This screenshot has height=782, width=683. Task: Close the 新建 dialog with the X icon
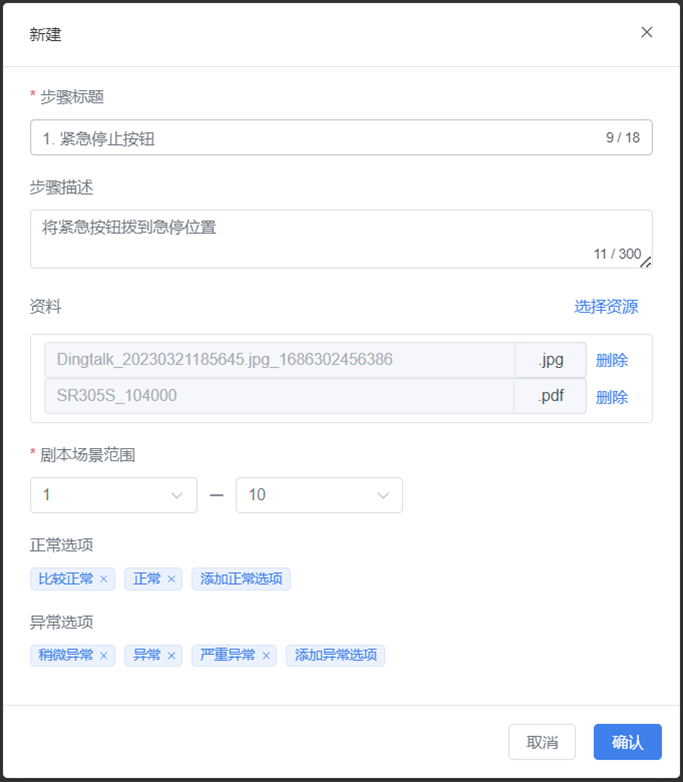point(647,32)
